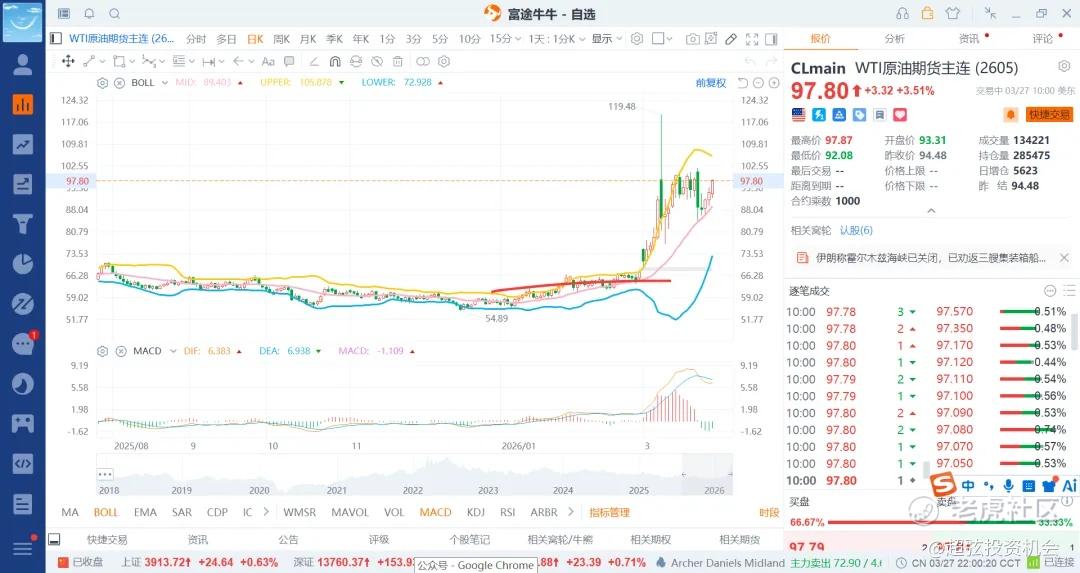The height and width of the screenshot is (573, 1080).
Task: Open the search magnifier in the title bar
Action: coord(115,14)
